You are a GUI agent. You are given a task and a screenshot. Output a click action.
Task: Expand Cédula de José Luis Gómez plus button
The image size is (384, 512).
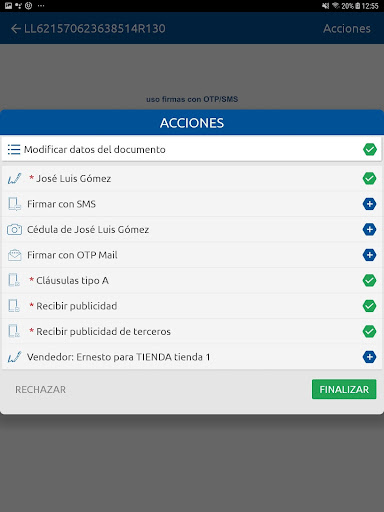369,229
